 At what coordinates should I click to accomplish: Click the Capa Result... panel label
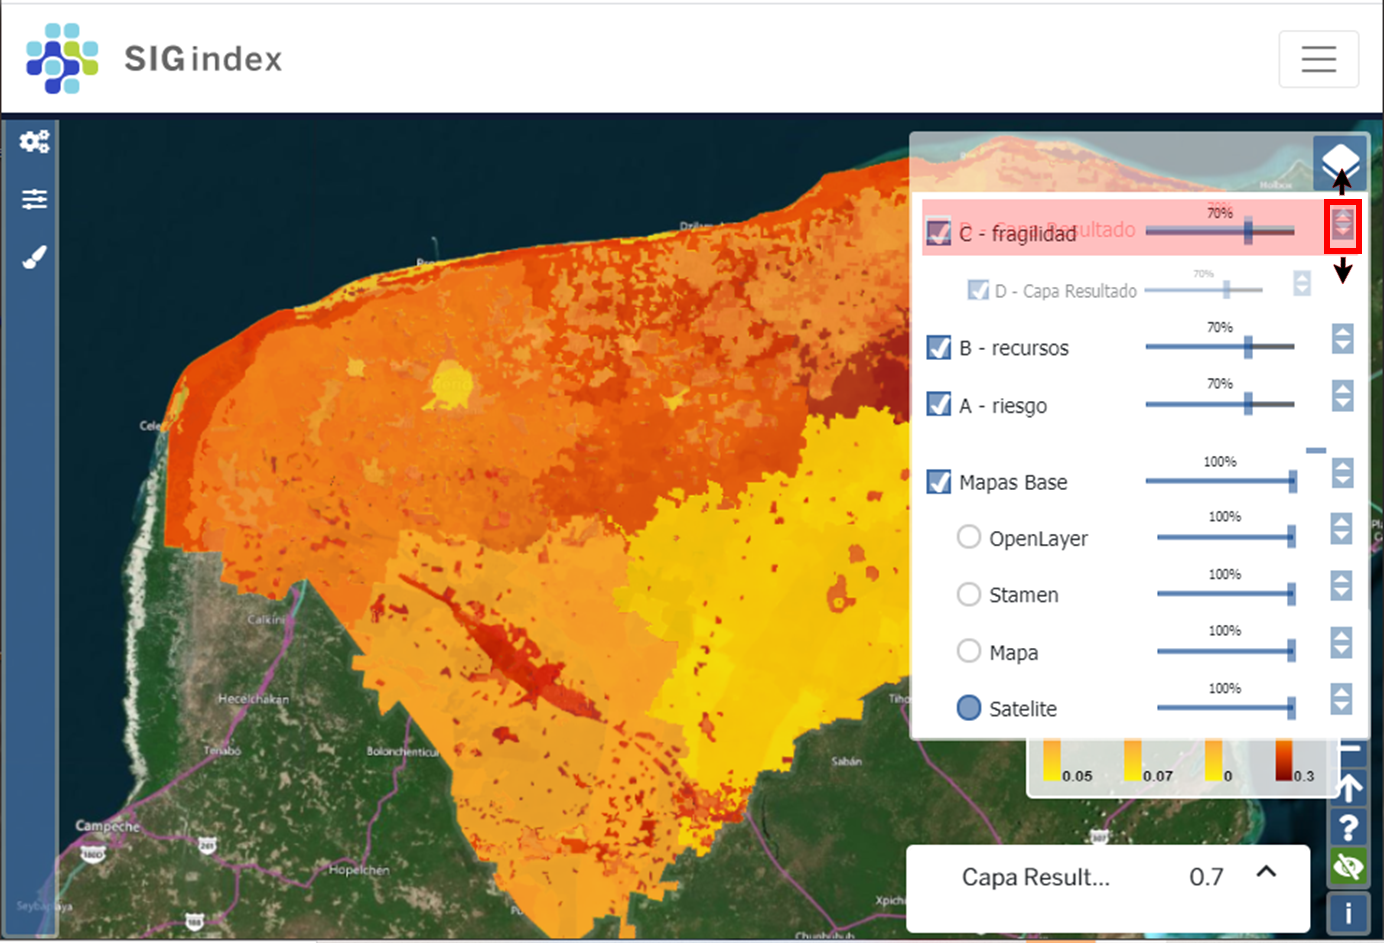[1036, 877]
